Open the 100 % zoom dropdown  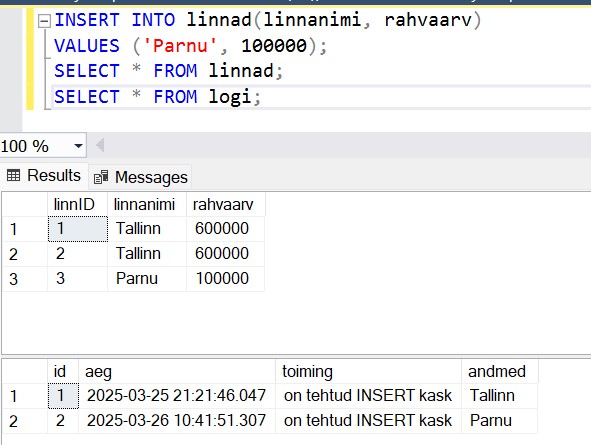78,146
